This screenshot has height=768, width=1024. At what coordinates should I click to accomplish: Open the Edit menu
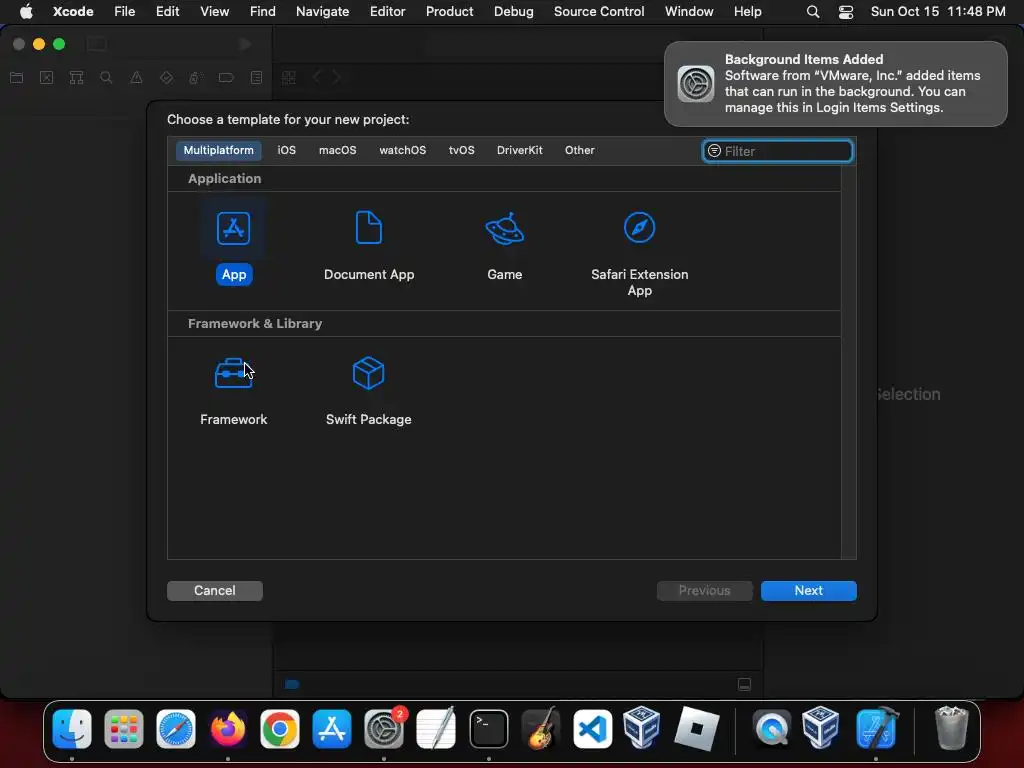click(x=167, y=11)
